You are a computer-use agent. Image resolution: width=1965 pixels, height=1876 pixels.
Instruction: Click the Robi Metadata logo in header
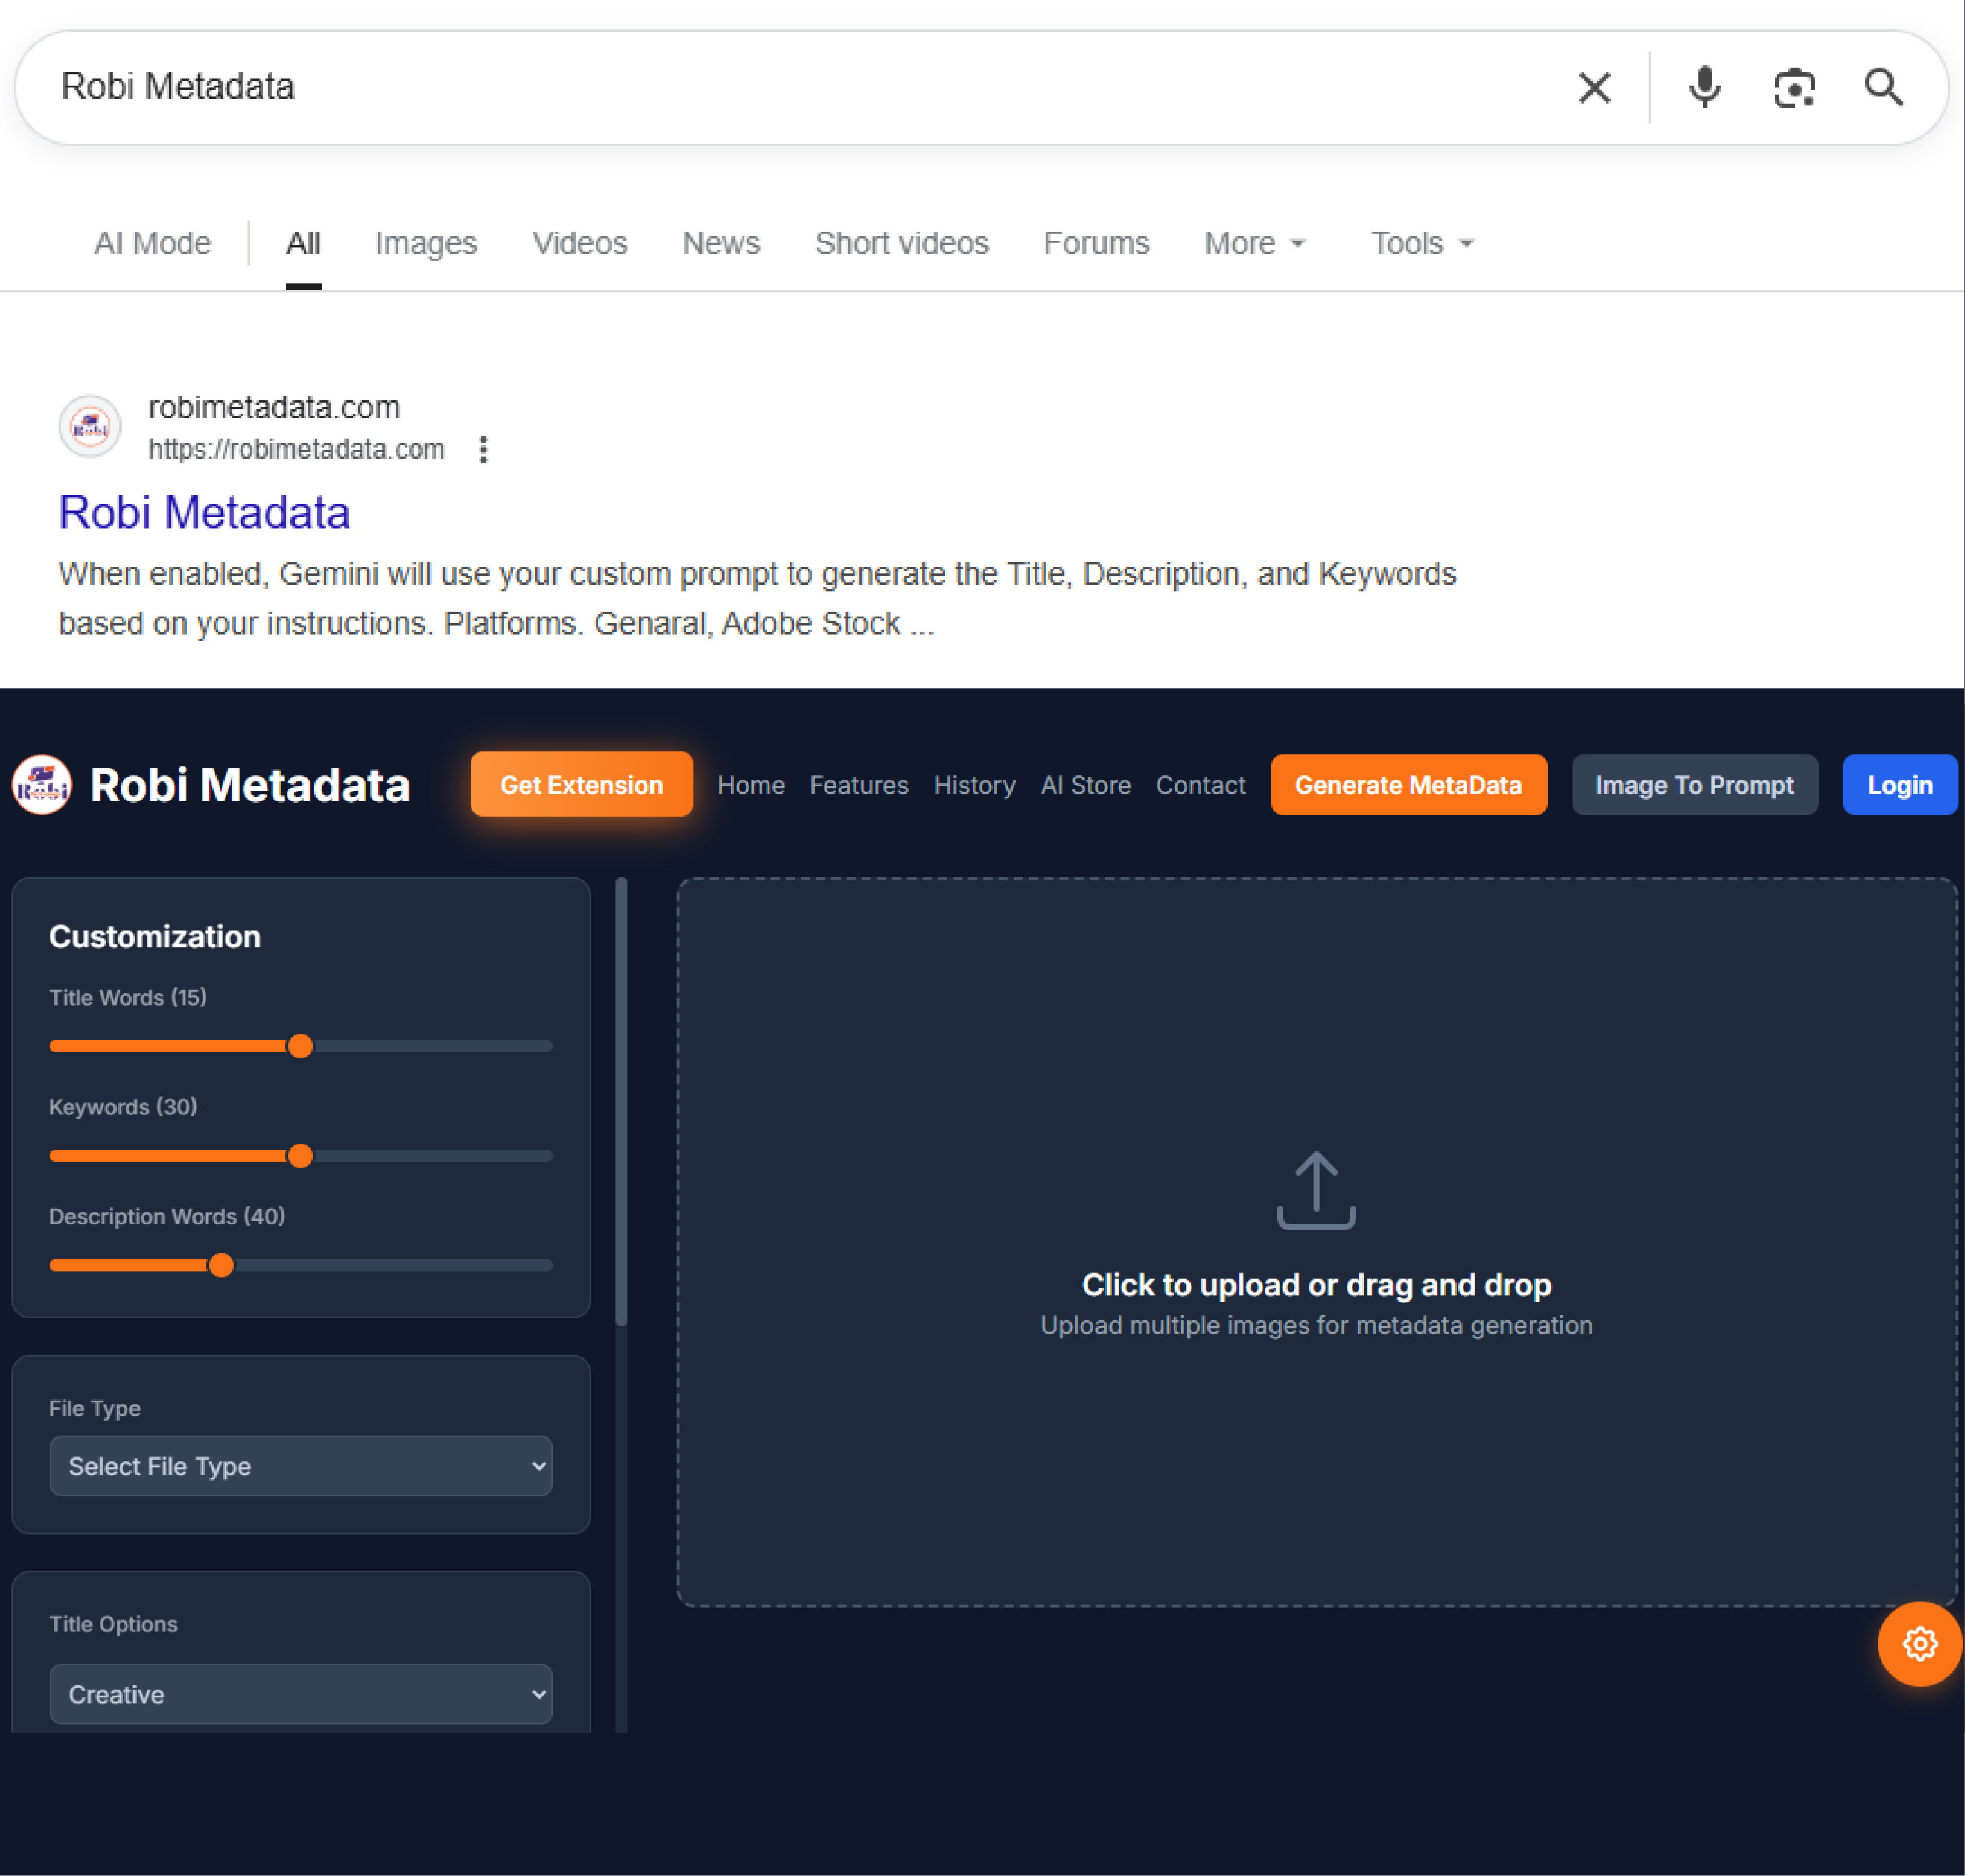(42, 785)
